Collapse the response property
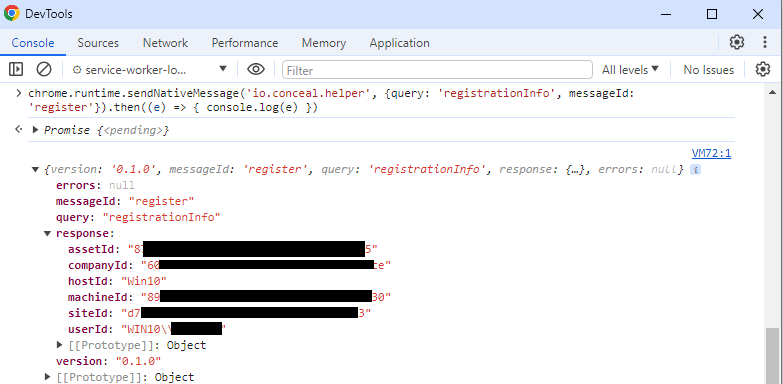This screenshot has height=384, width=783. [47, 233]
